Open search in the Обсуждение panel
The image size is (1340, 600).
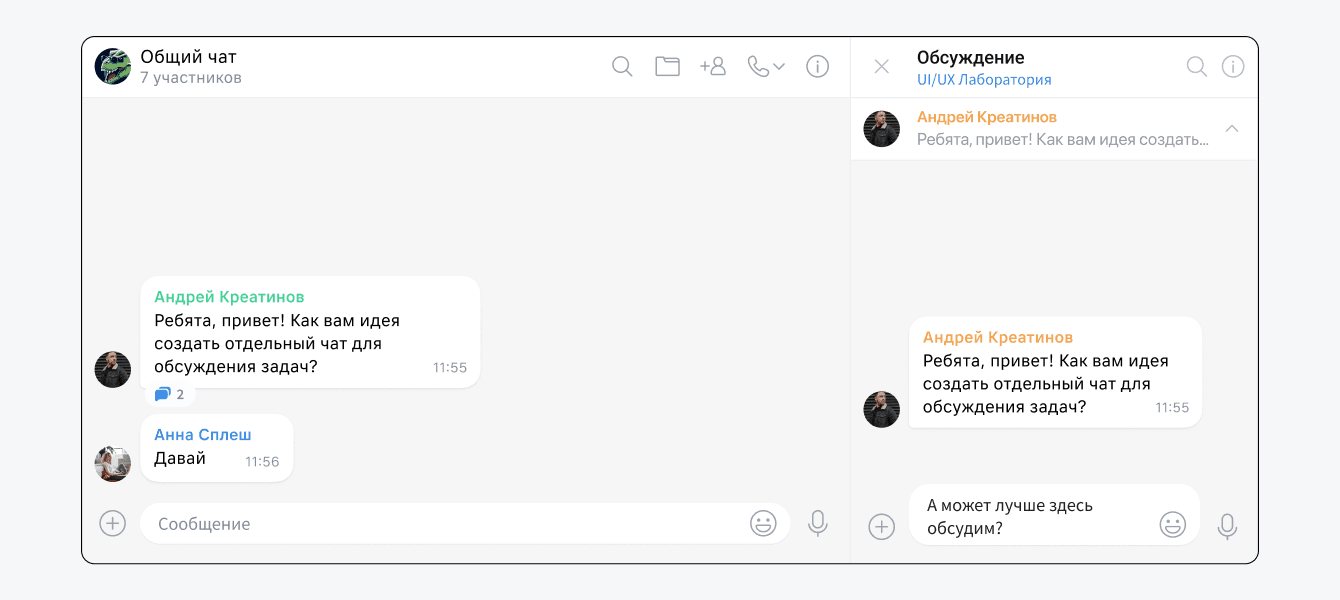(1196, 66)
